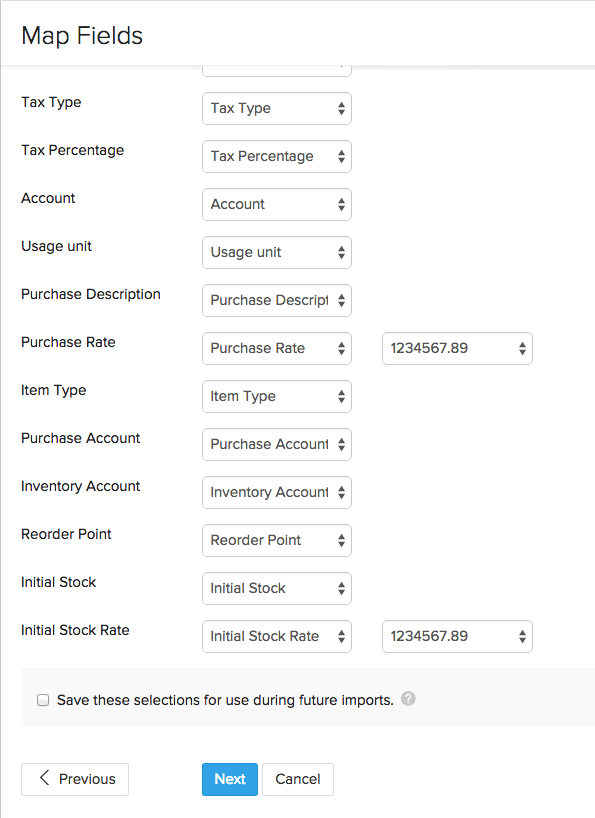Screen dimensions: 595x818
Task: Click the Previous button's back chevron icon
Action: [x=44, y=778]
